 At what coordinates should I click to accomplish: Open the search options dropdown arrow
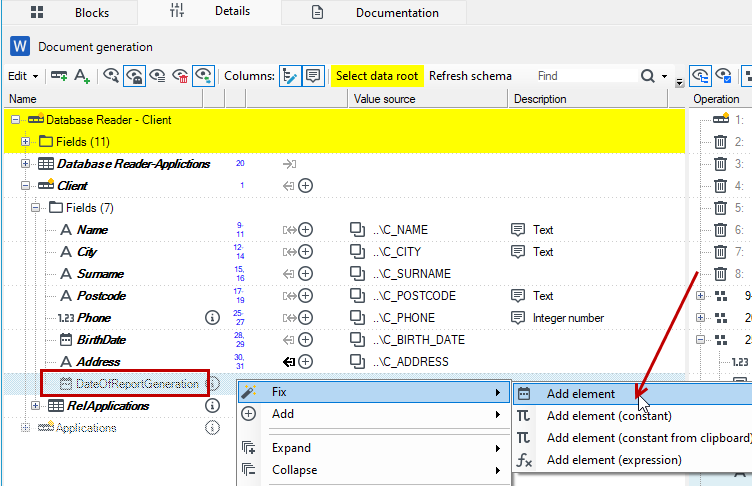coord(664,76)
